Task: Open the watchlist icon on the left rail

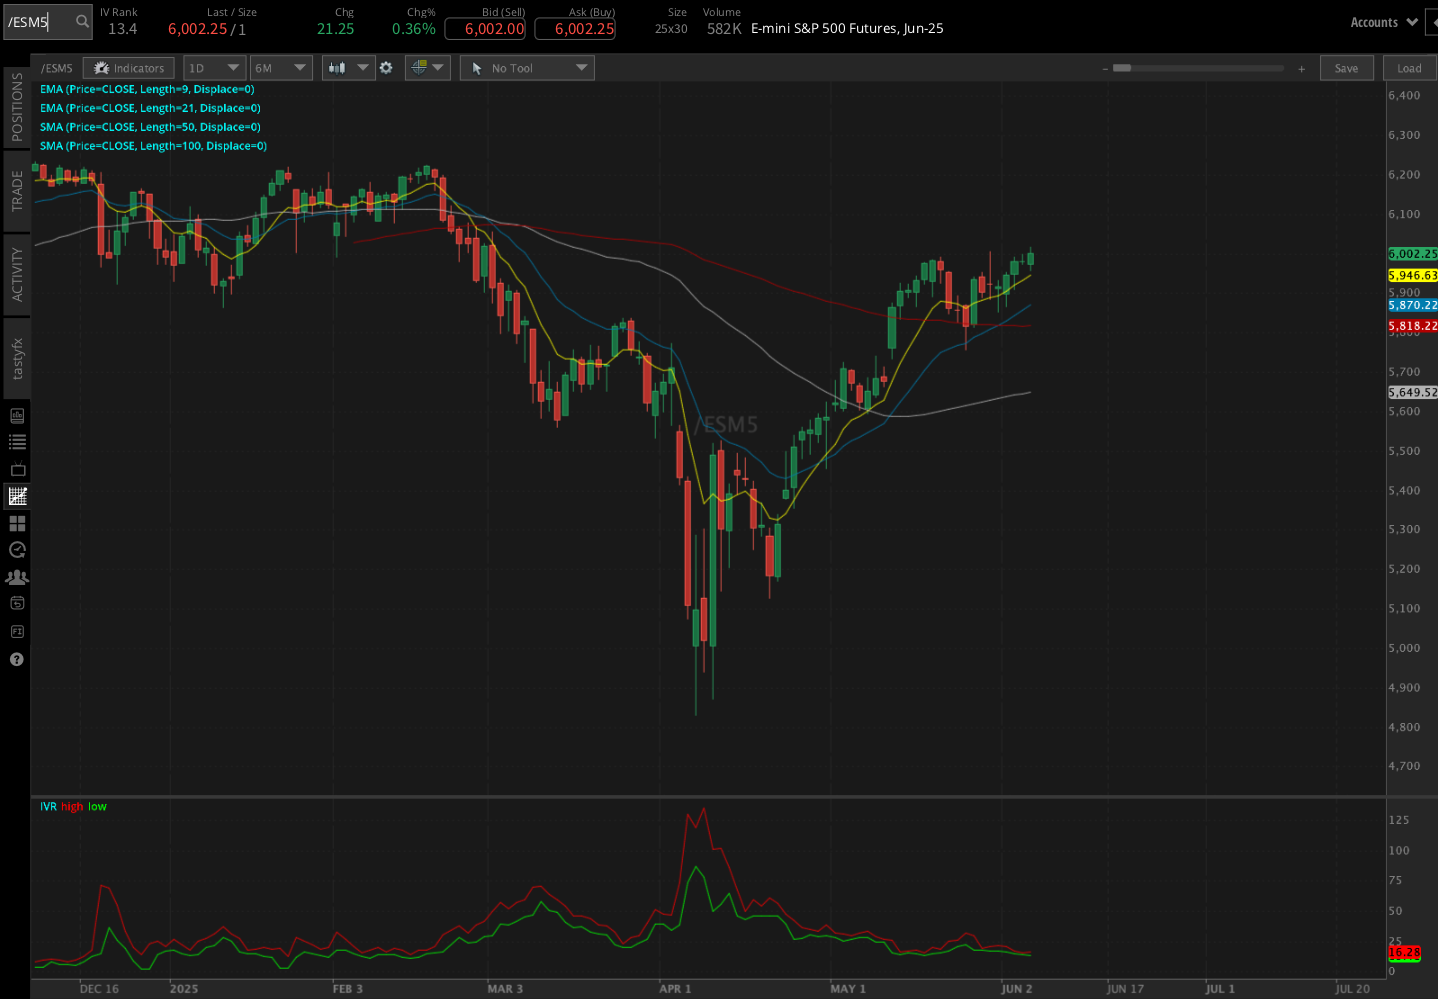Action: [x=16, y=441]
